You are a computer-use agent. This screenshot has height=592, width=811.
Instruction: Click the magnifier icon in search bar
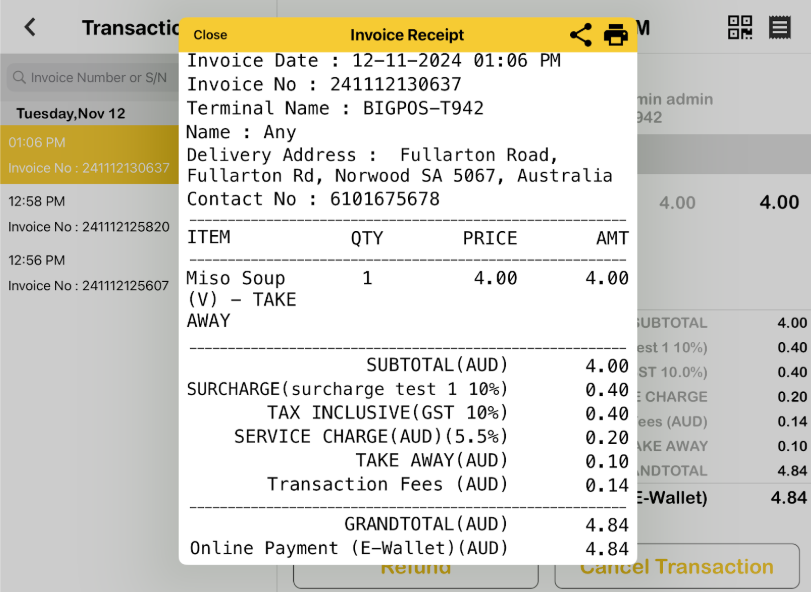[x=19, y=77]
